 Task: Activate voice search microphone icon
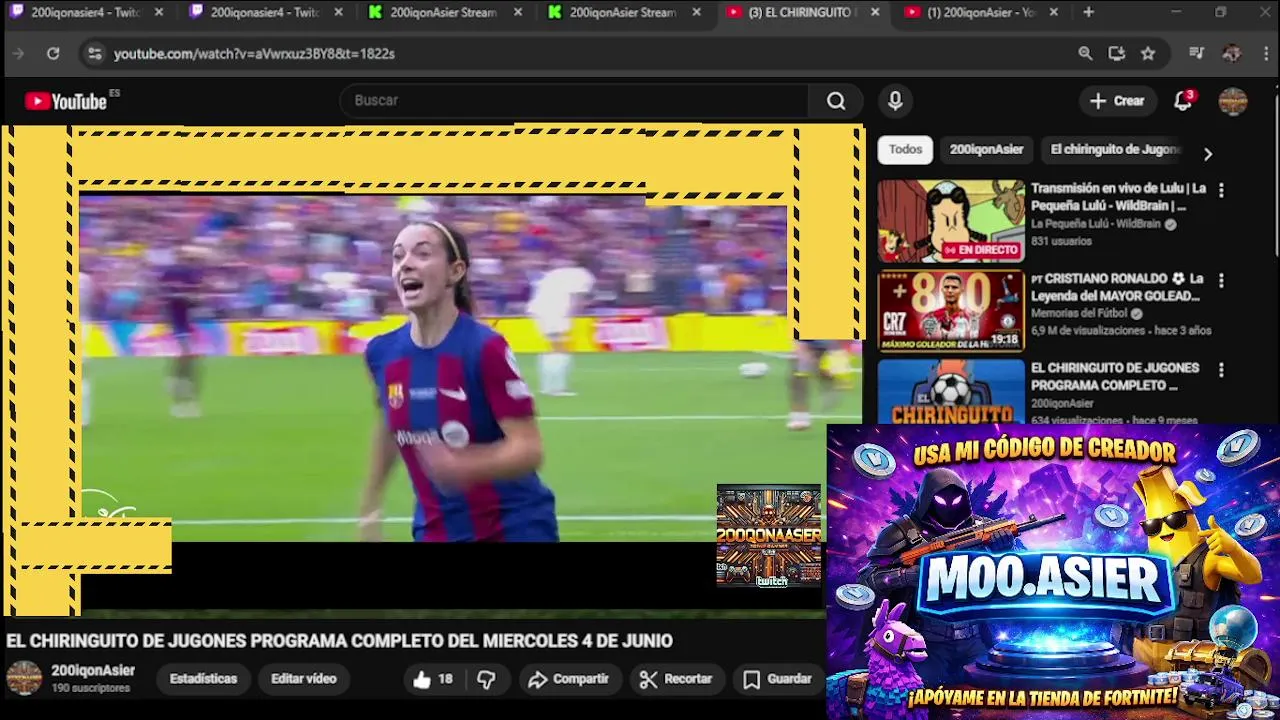pyautogui.click(x=895, y=100)
